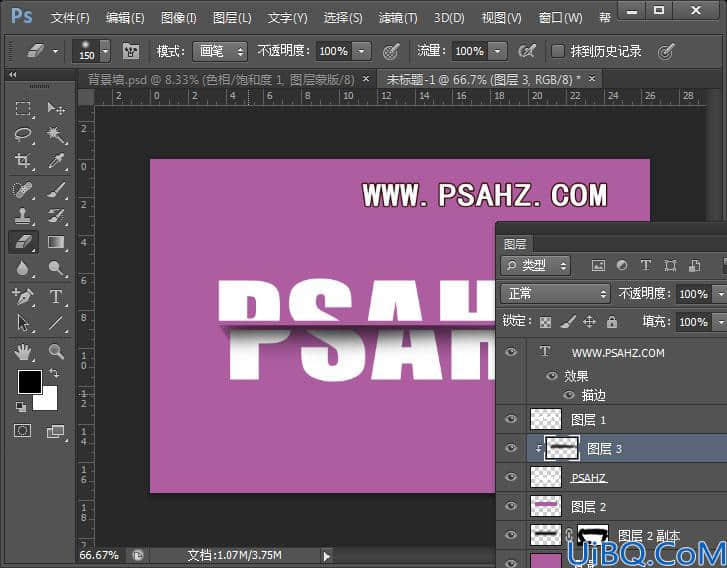727x568 pixels.
Task: Open the layer 不透明度 arrow in layers panel
Action: click(720, 294)
